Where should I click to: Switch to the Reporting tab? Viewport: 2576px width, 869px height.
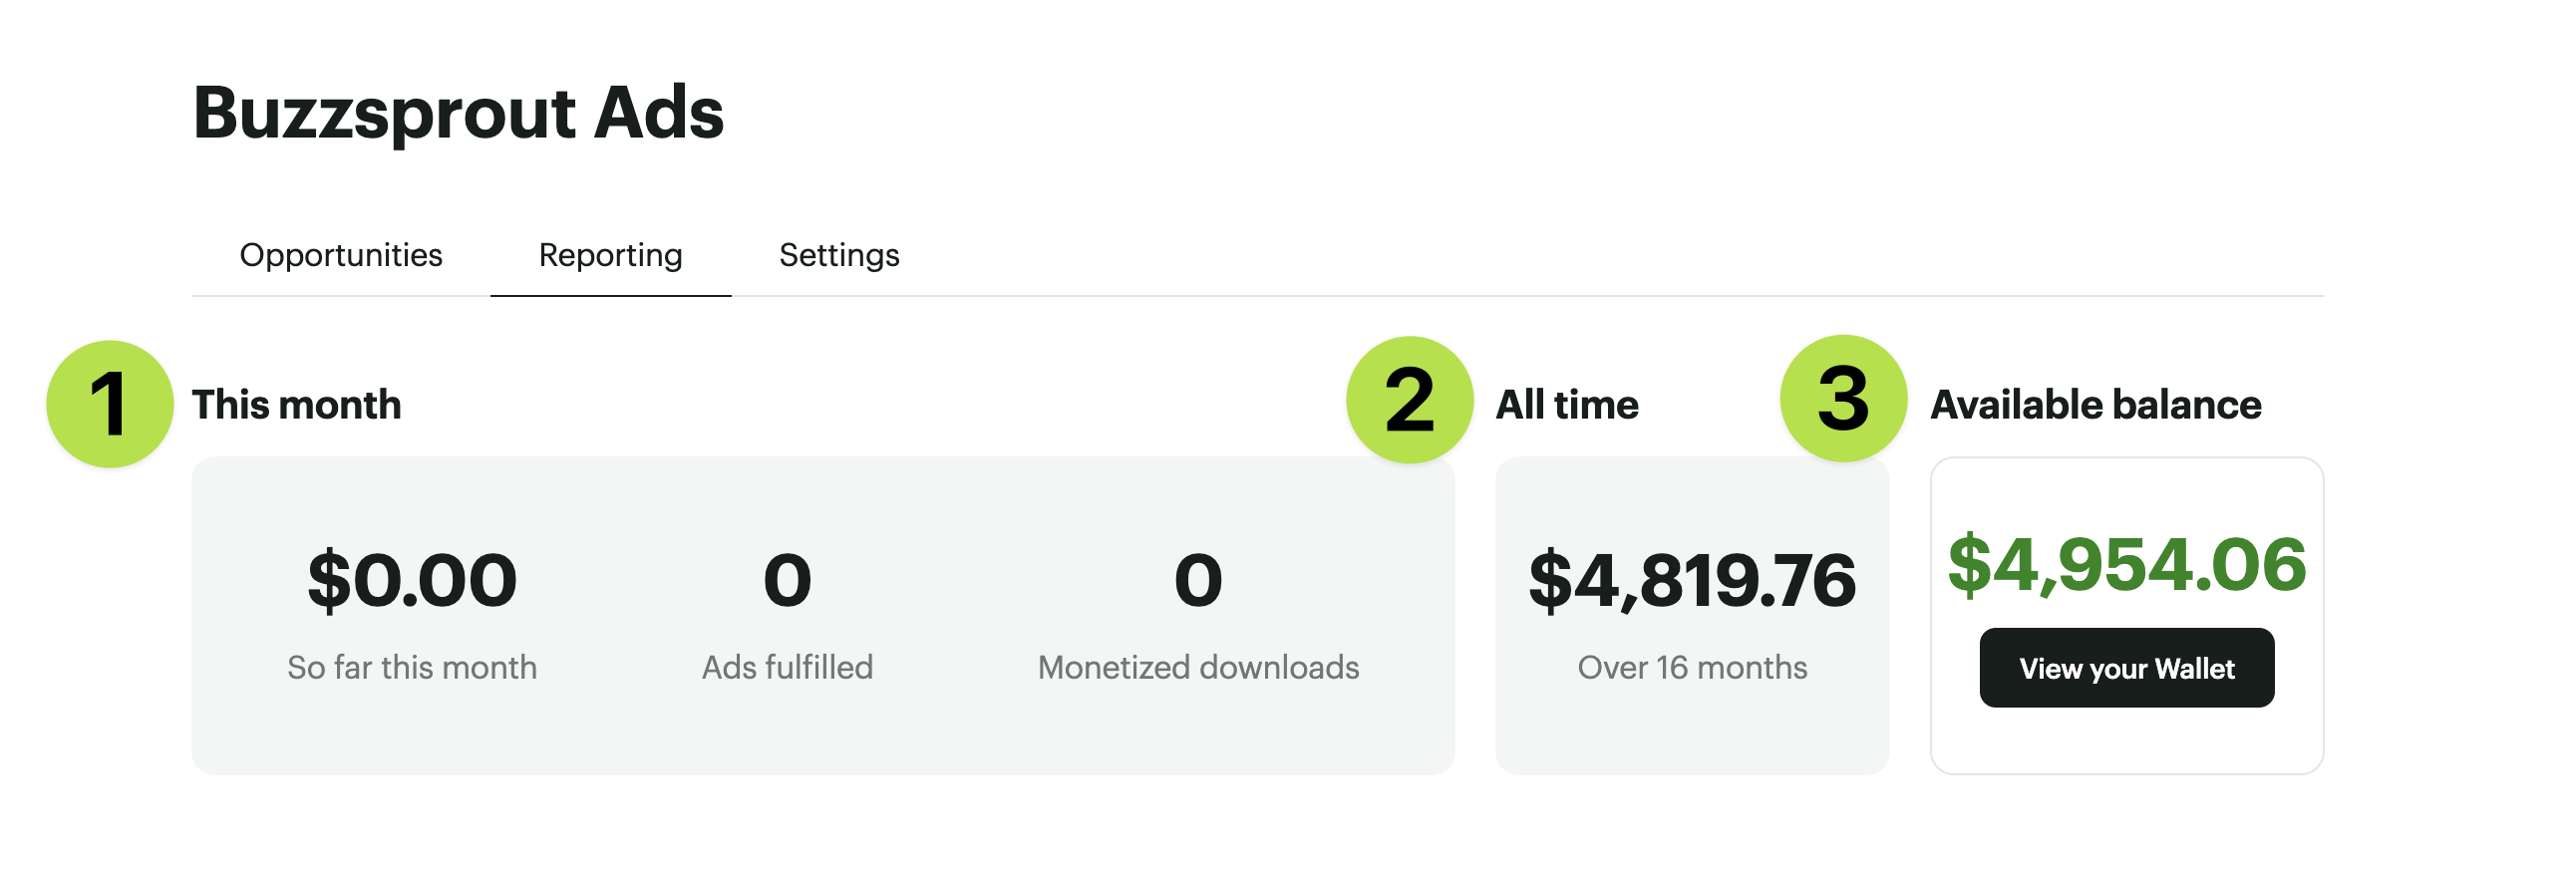coord(610,255)
